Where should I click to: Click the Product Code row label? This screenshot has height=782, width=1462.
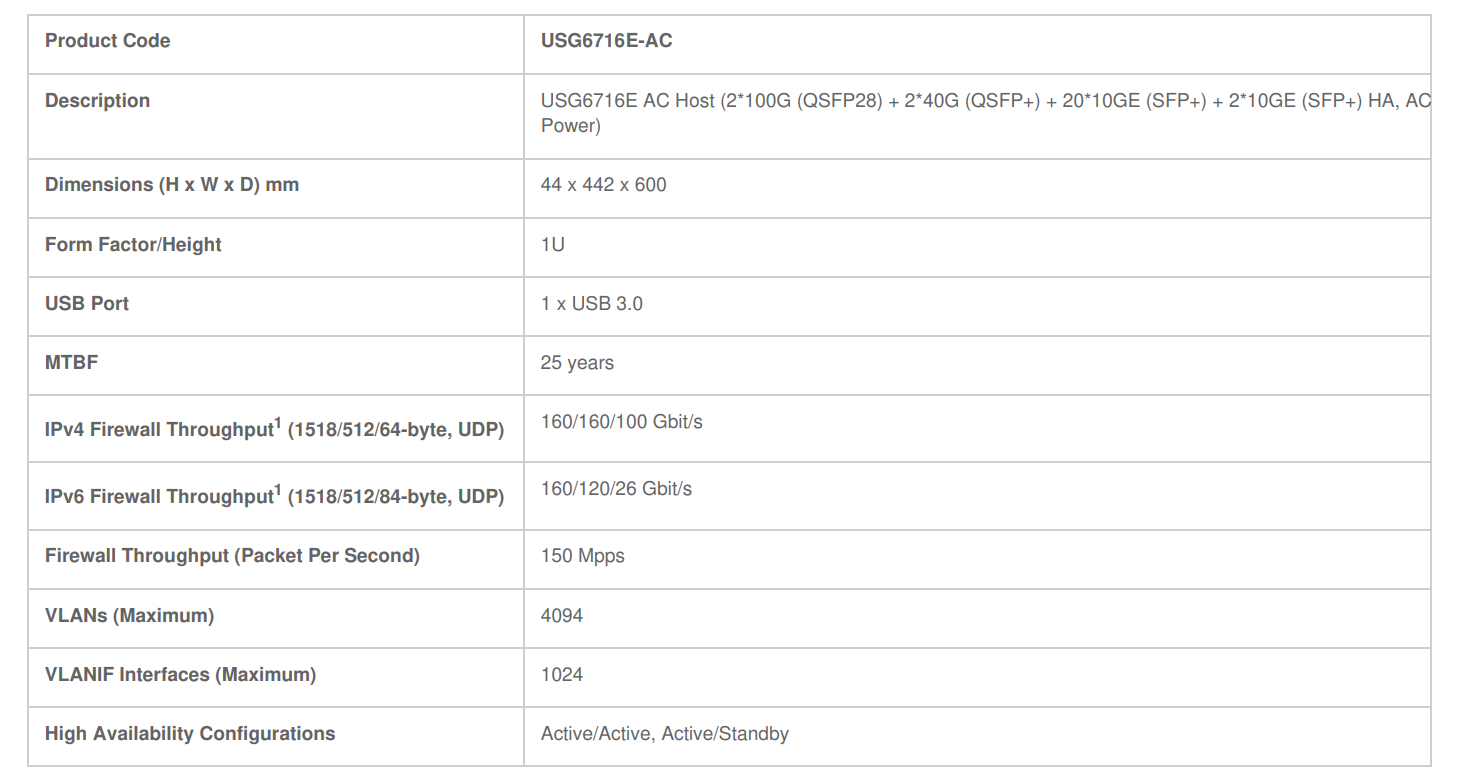pos(108,41)
